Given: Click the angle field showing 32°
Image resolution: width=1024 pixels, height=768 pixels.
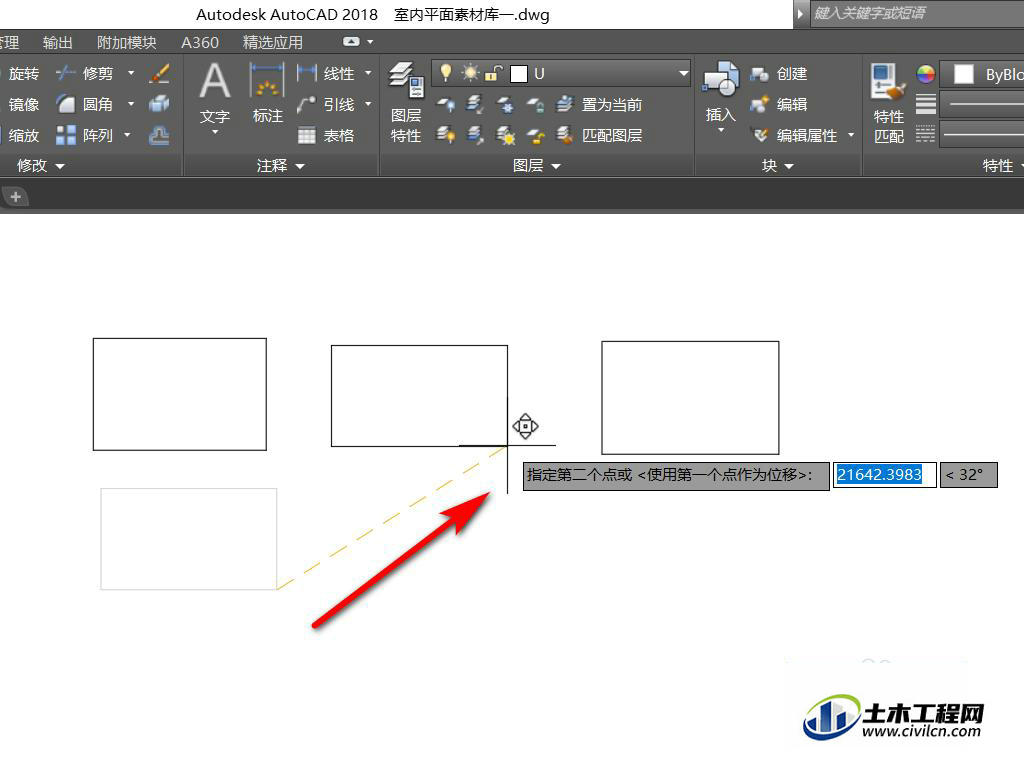Looking at the screenshot, I should pos(968,475).
